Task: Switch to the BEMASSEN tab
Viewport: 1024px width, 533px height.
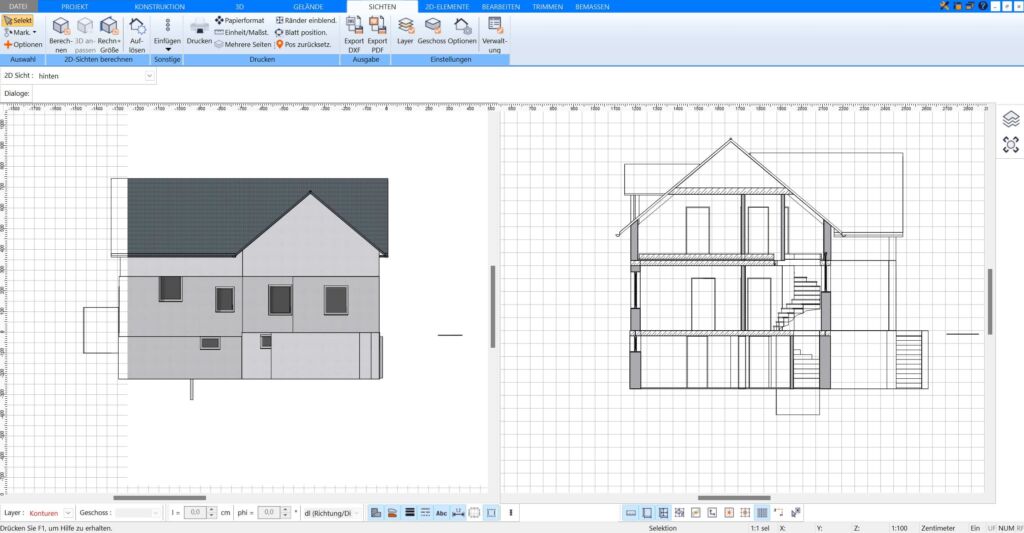Action: 592,7
